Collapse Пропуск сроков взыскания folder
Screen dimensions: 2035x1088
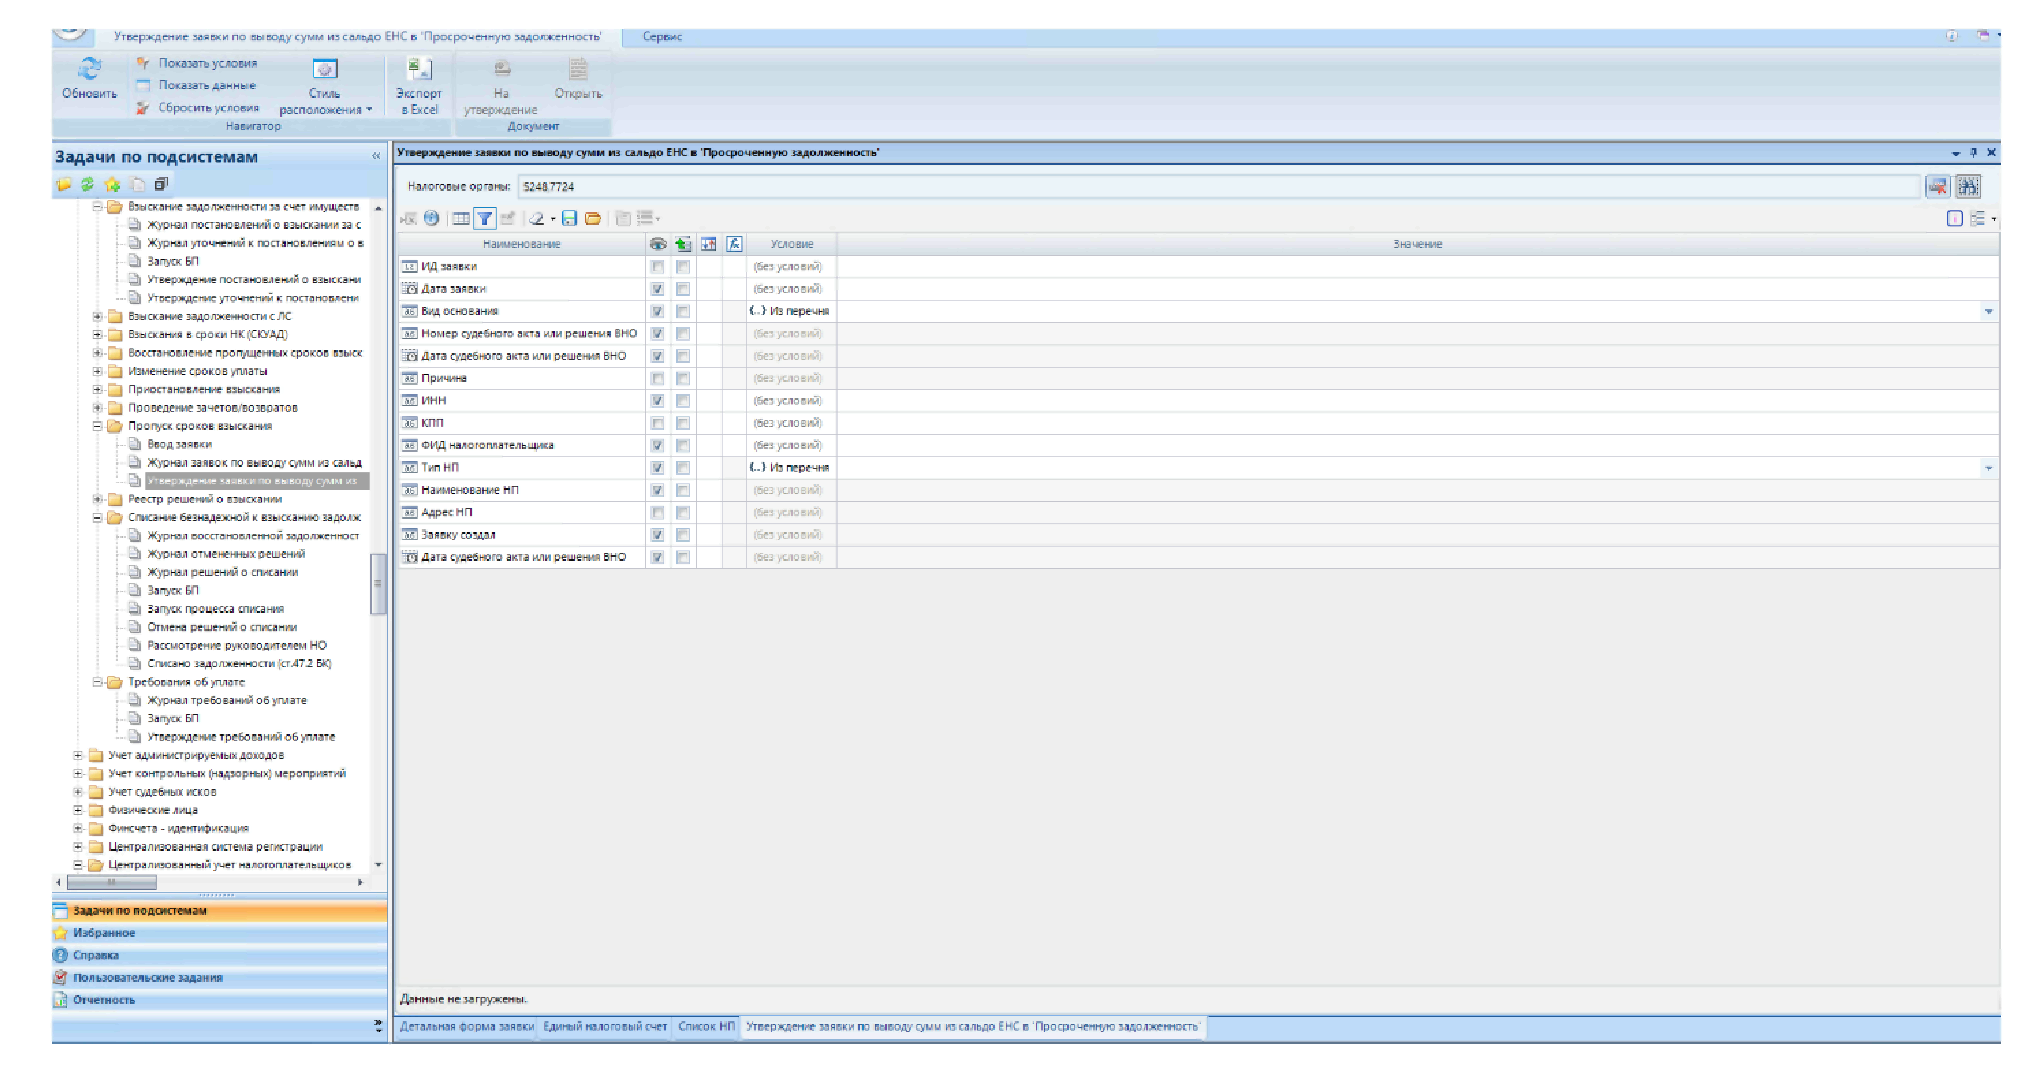pyautogui.click(x=98, y=426)
